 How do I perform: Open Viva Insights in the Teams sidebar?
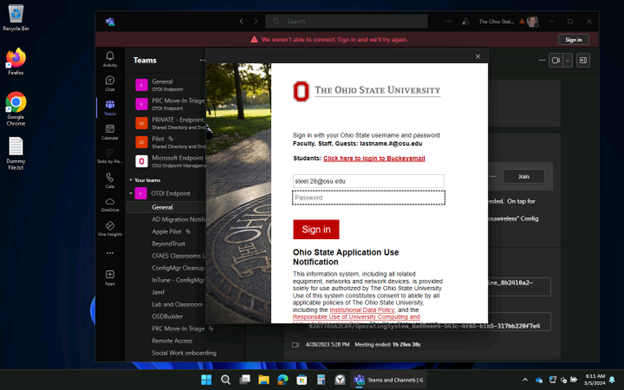click(110, 229)
